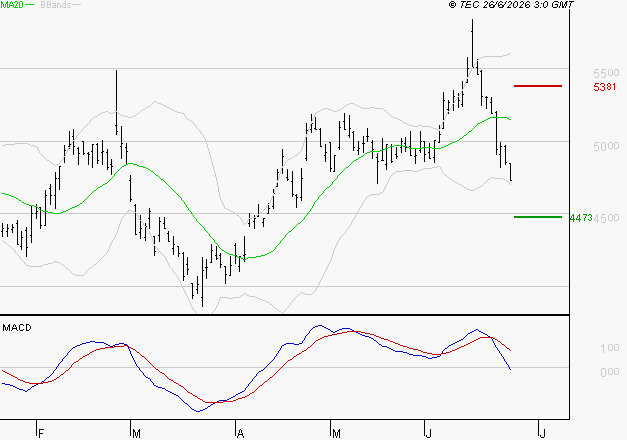Click the A month label on time axis
This screenshot has width=627, height=440.
pyautogui.click(x=240, y=434)
